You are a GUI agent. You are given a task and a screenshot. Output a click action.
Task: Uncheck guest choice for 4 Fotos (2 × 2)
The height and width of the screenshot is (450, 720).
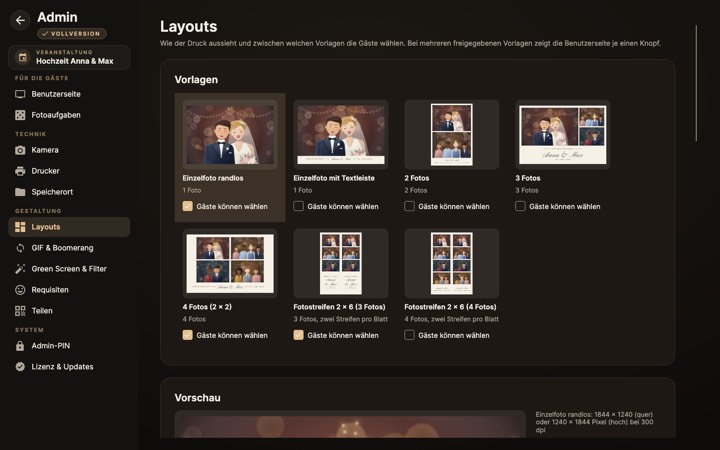[187, 335]
